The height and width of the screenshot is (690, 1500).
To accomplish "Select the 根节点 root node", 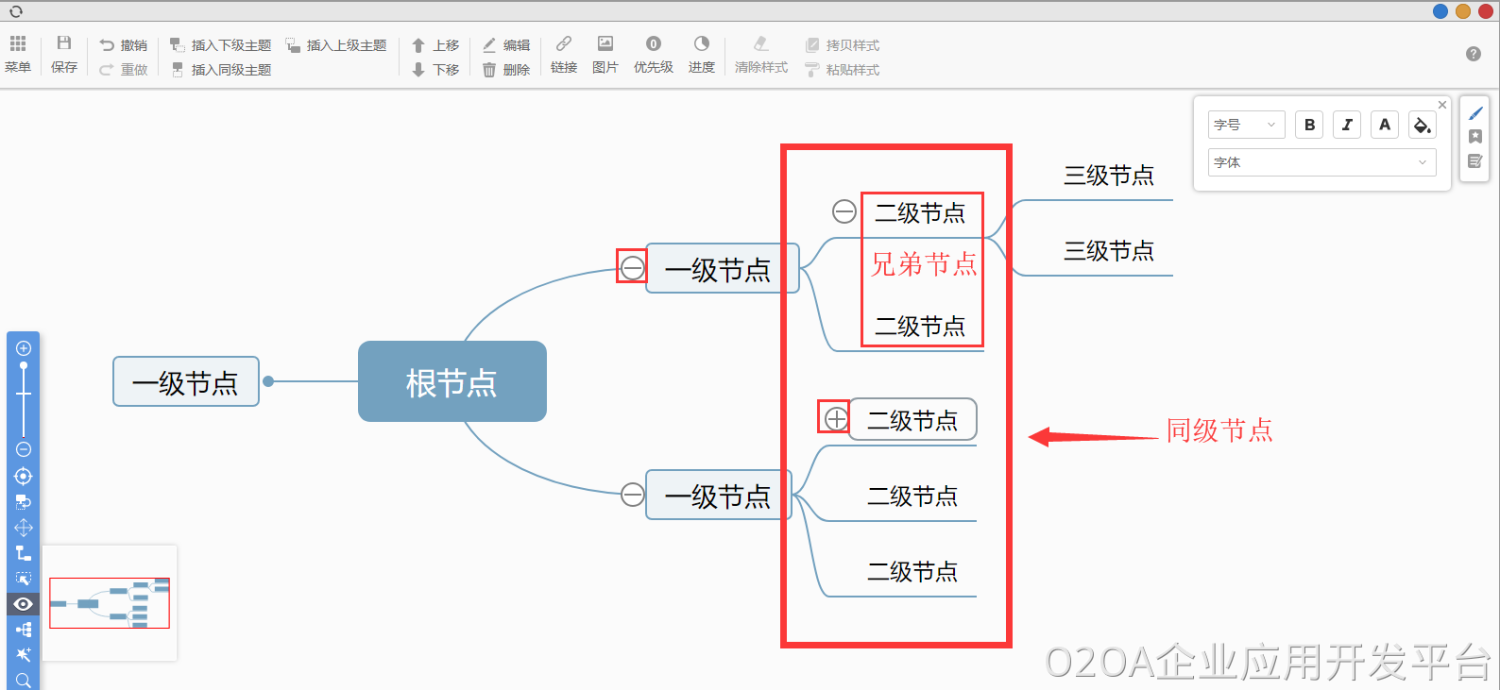I will 452,382.
